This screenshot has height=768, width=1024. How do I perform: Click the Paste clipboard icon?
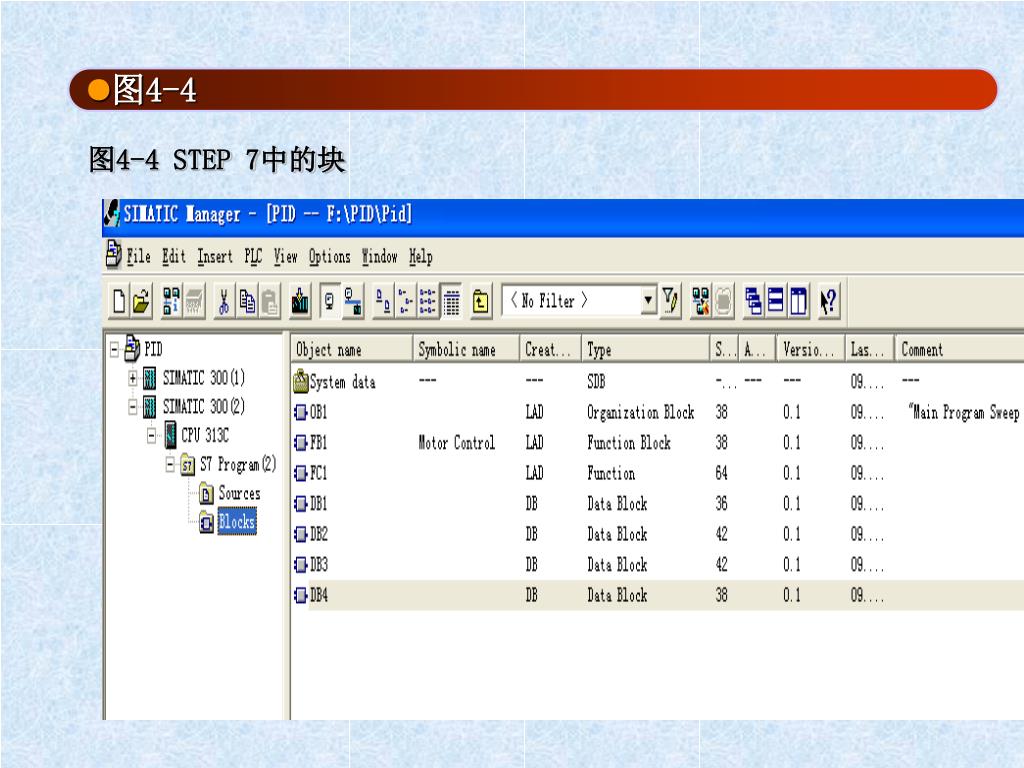pyautogui.click(x=269, y=302)
